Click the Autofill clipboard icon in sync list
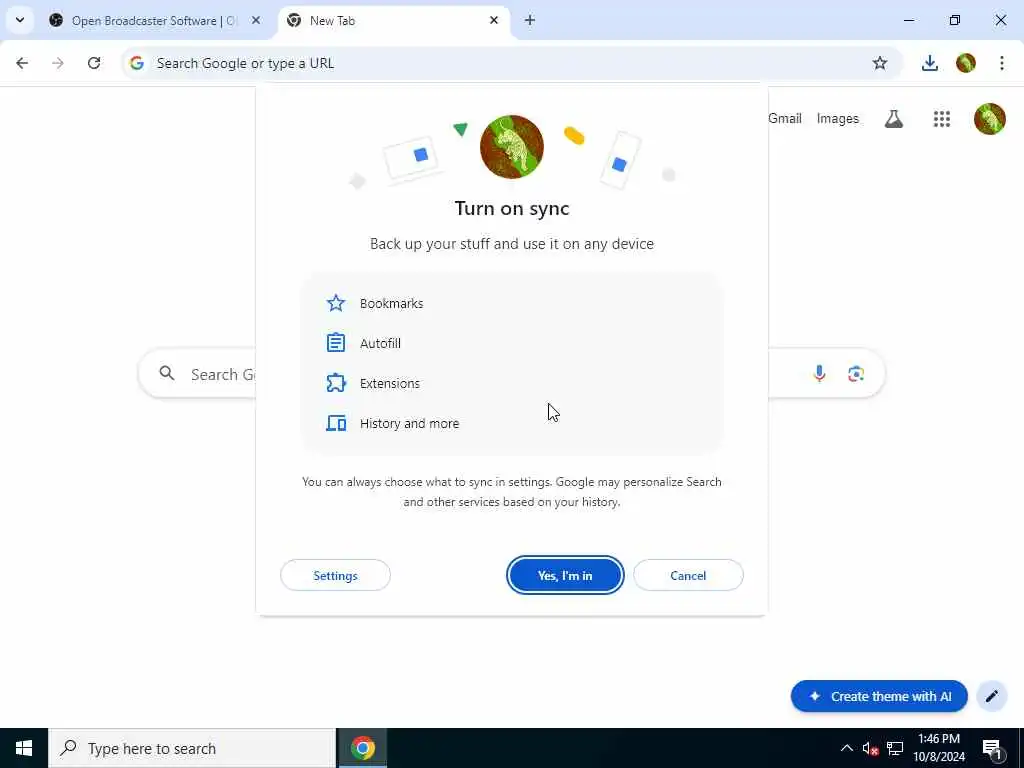Viewport: 1024px width, 768px height. tap(336, 343)
